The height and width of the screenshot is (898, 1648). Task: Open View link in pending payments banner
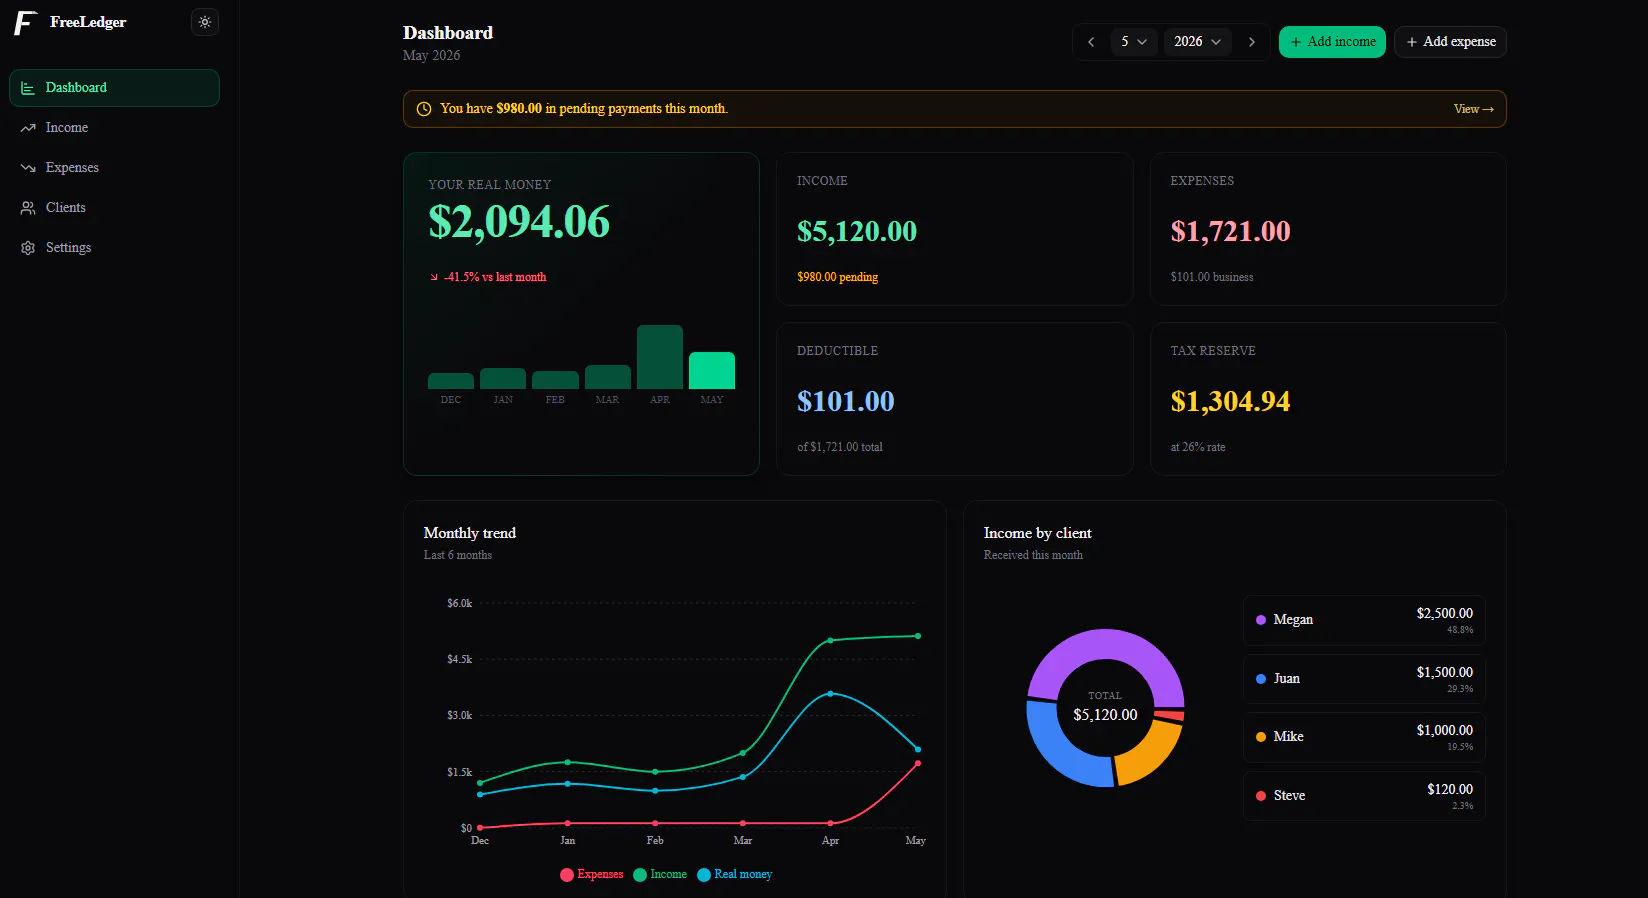pyautogui.click(x=1474, y=109)
